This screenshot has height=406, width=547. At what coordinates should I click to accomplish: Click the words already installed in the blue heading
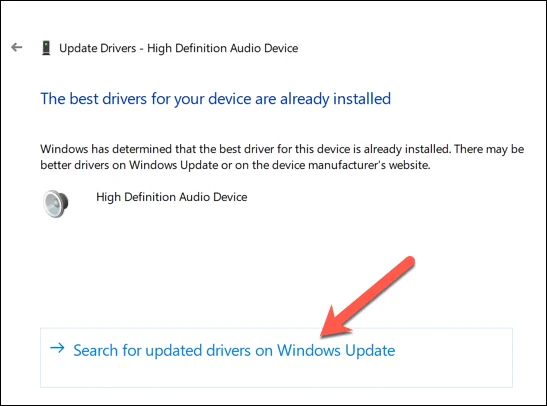335,99
